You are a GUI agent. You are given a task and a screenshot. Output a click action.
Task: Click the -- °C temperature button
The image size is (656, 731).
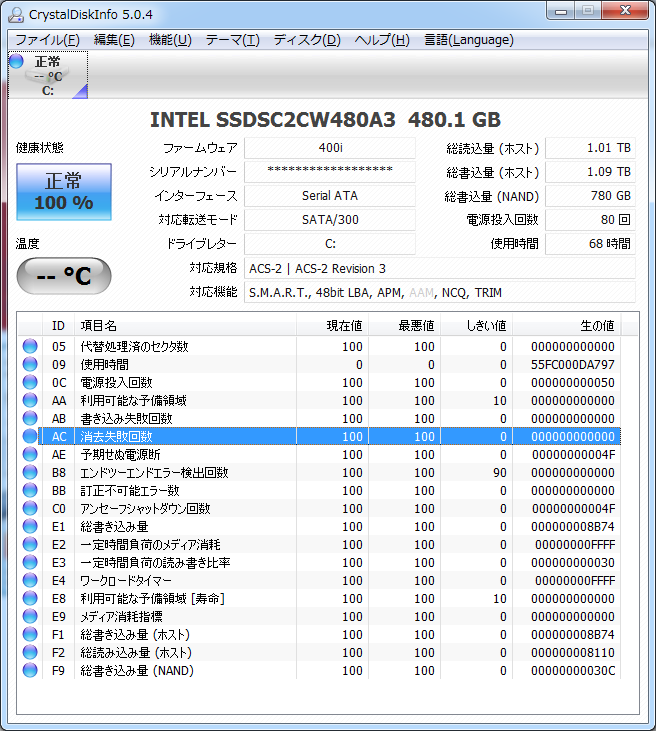(x=64, y=276)
